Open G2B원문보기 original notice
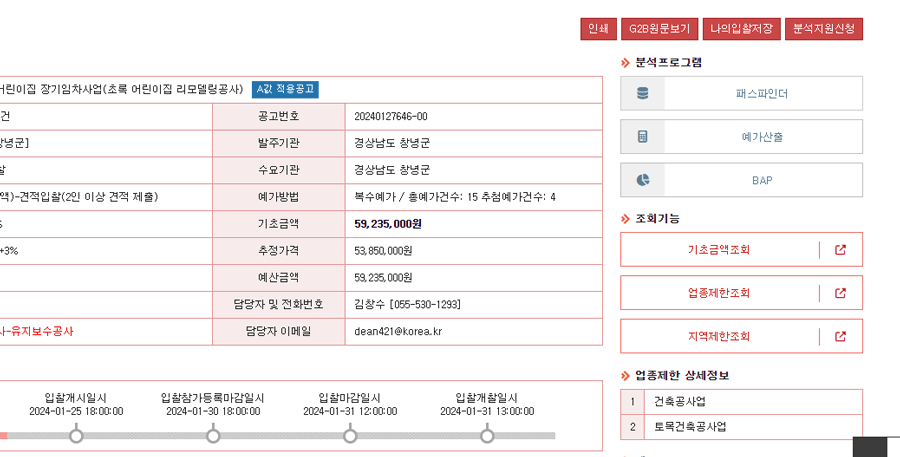Image resolution: width=900 pixels, height=457 pixels. [x=658, y=30]
